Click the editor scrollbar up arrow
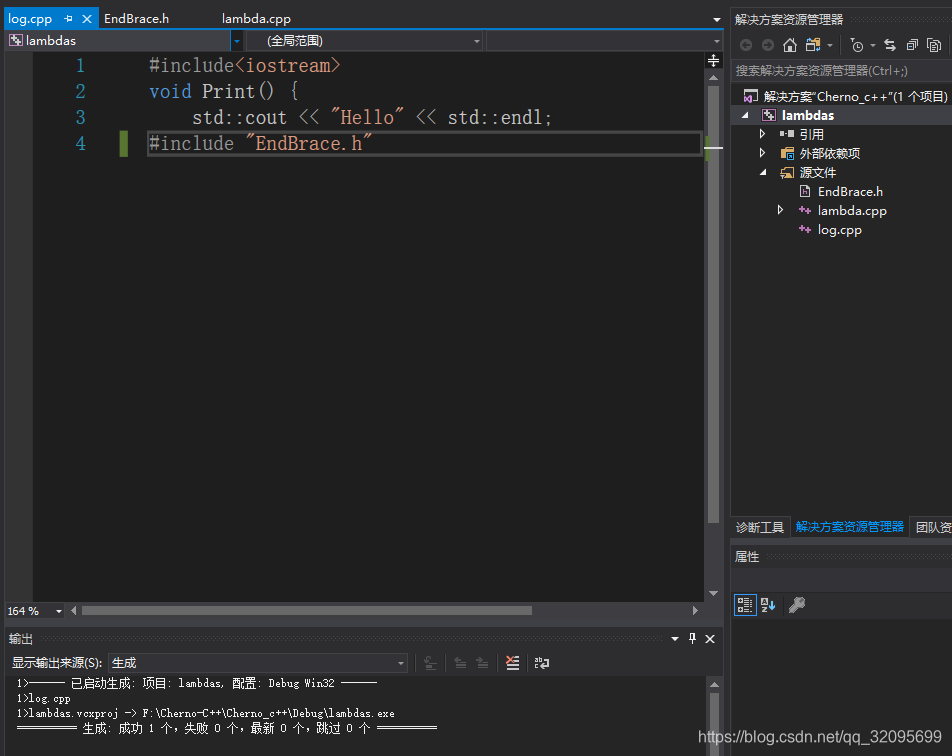952x756 pixels. tap(713, 78)
